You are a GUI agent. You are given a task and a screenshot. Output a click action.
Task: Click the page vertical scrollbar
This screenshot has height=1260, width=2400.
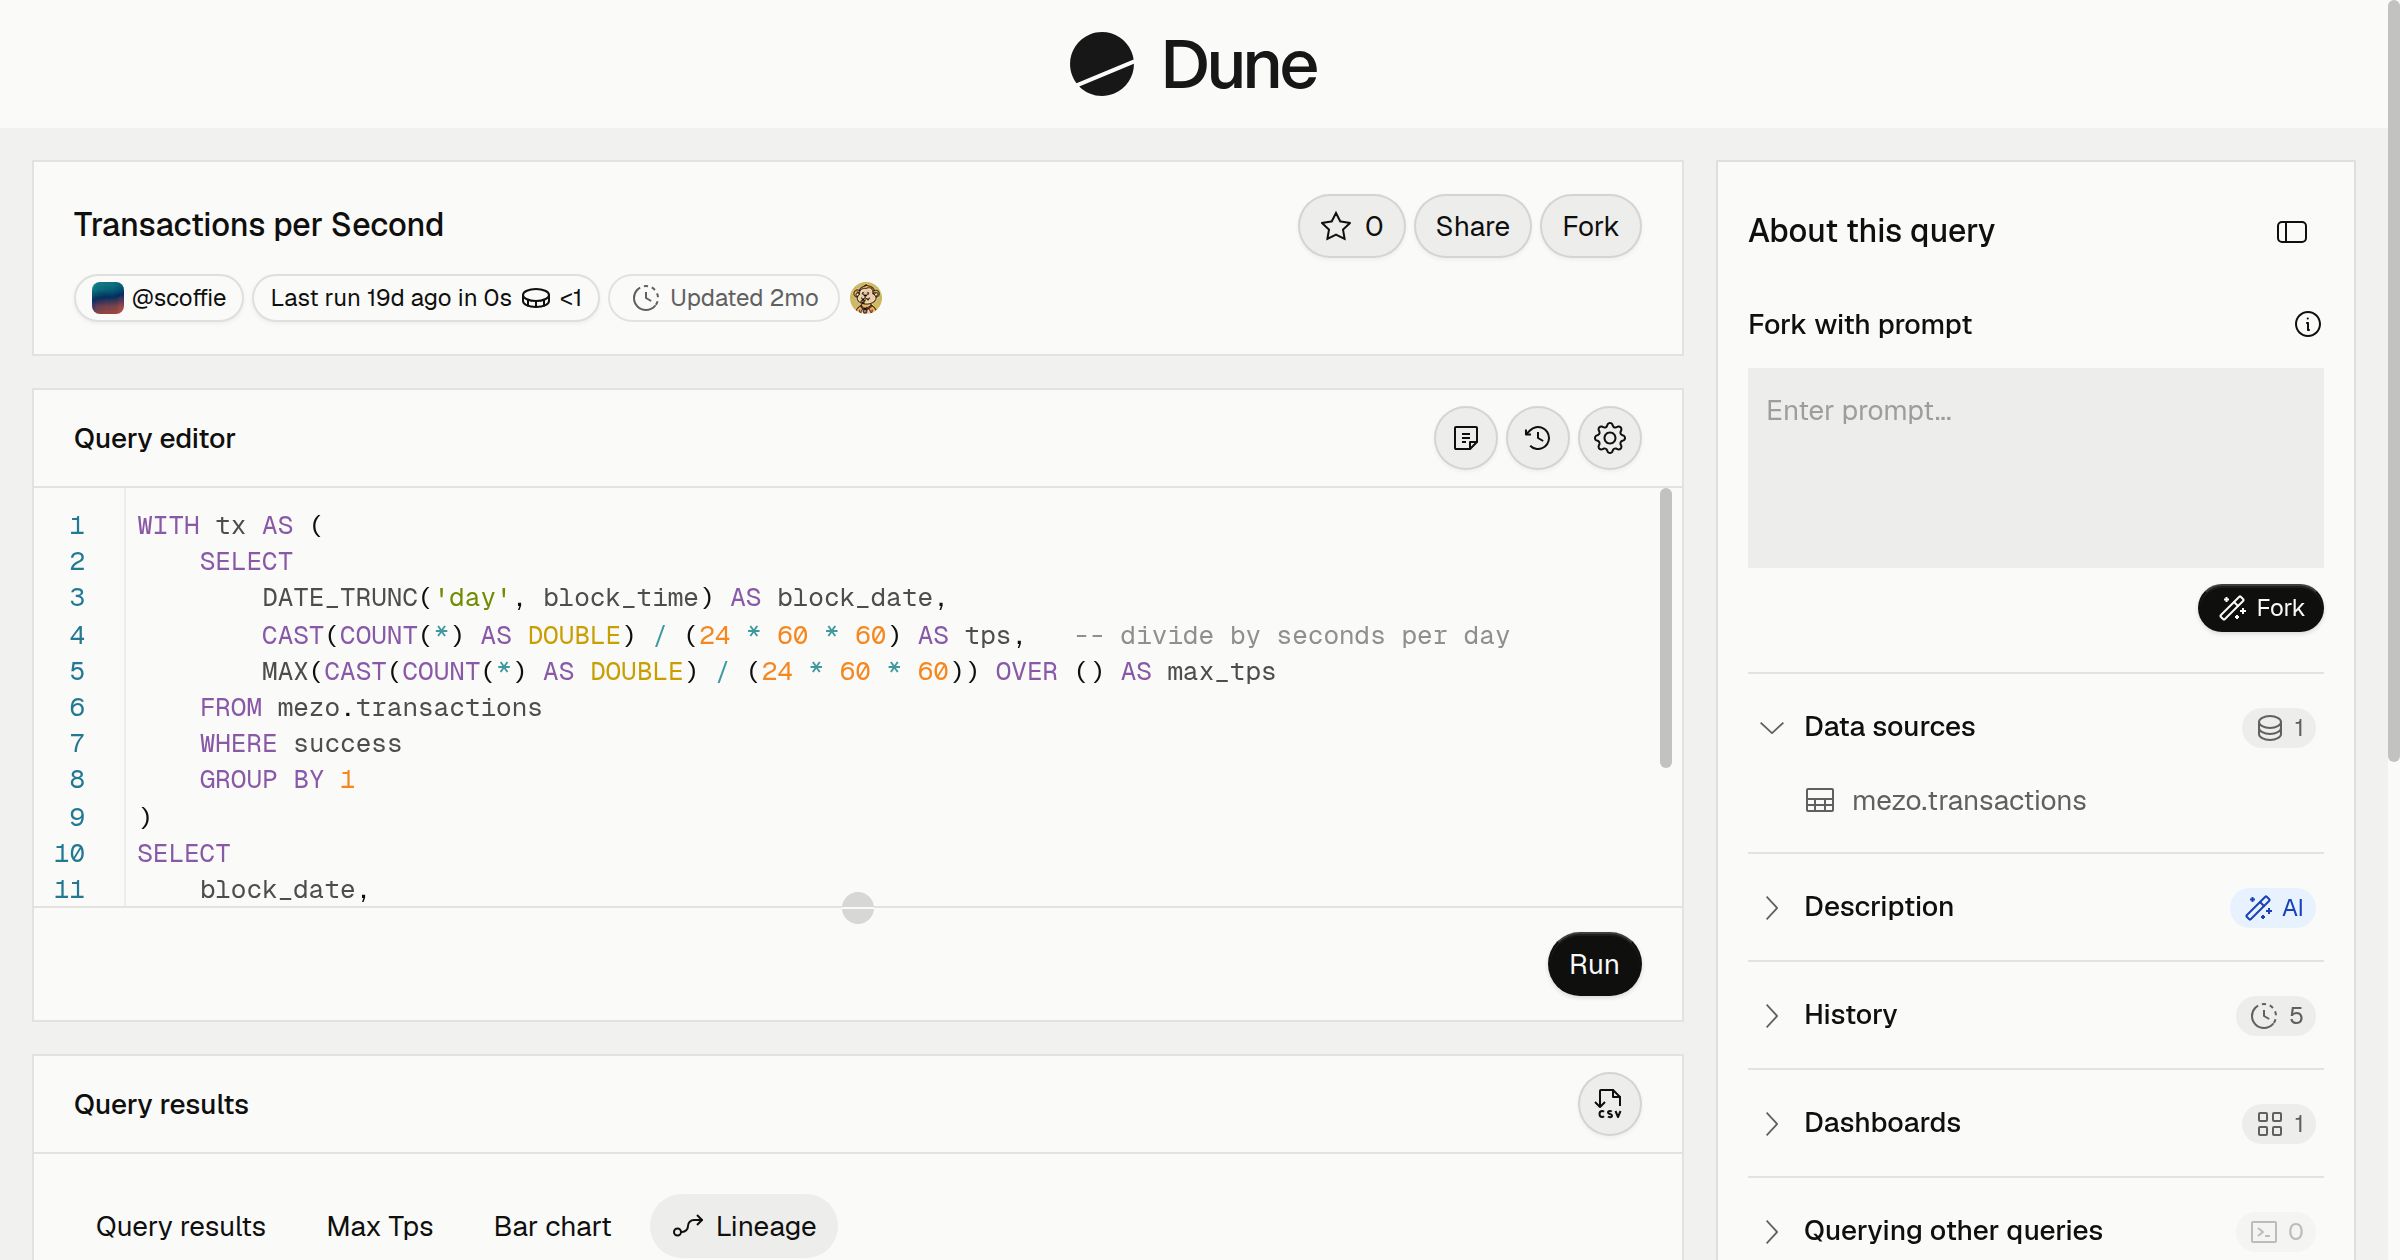click(x=2393, y=380)
